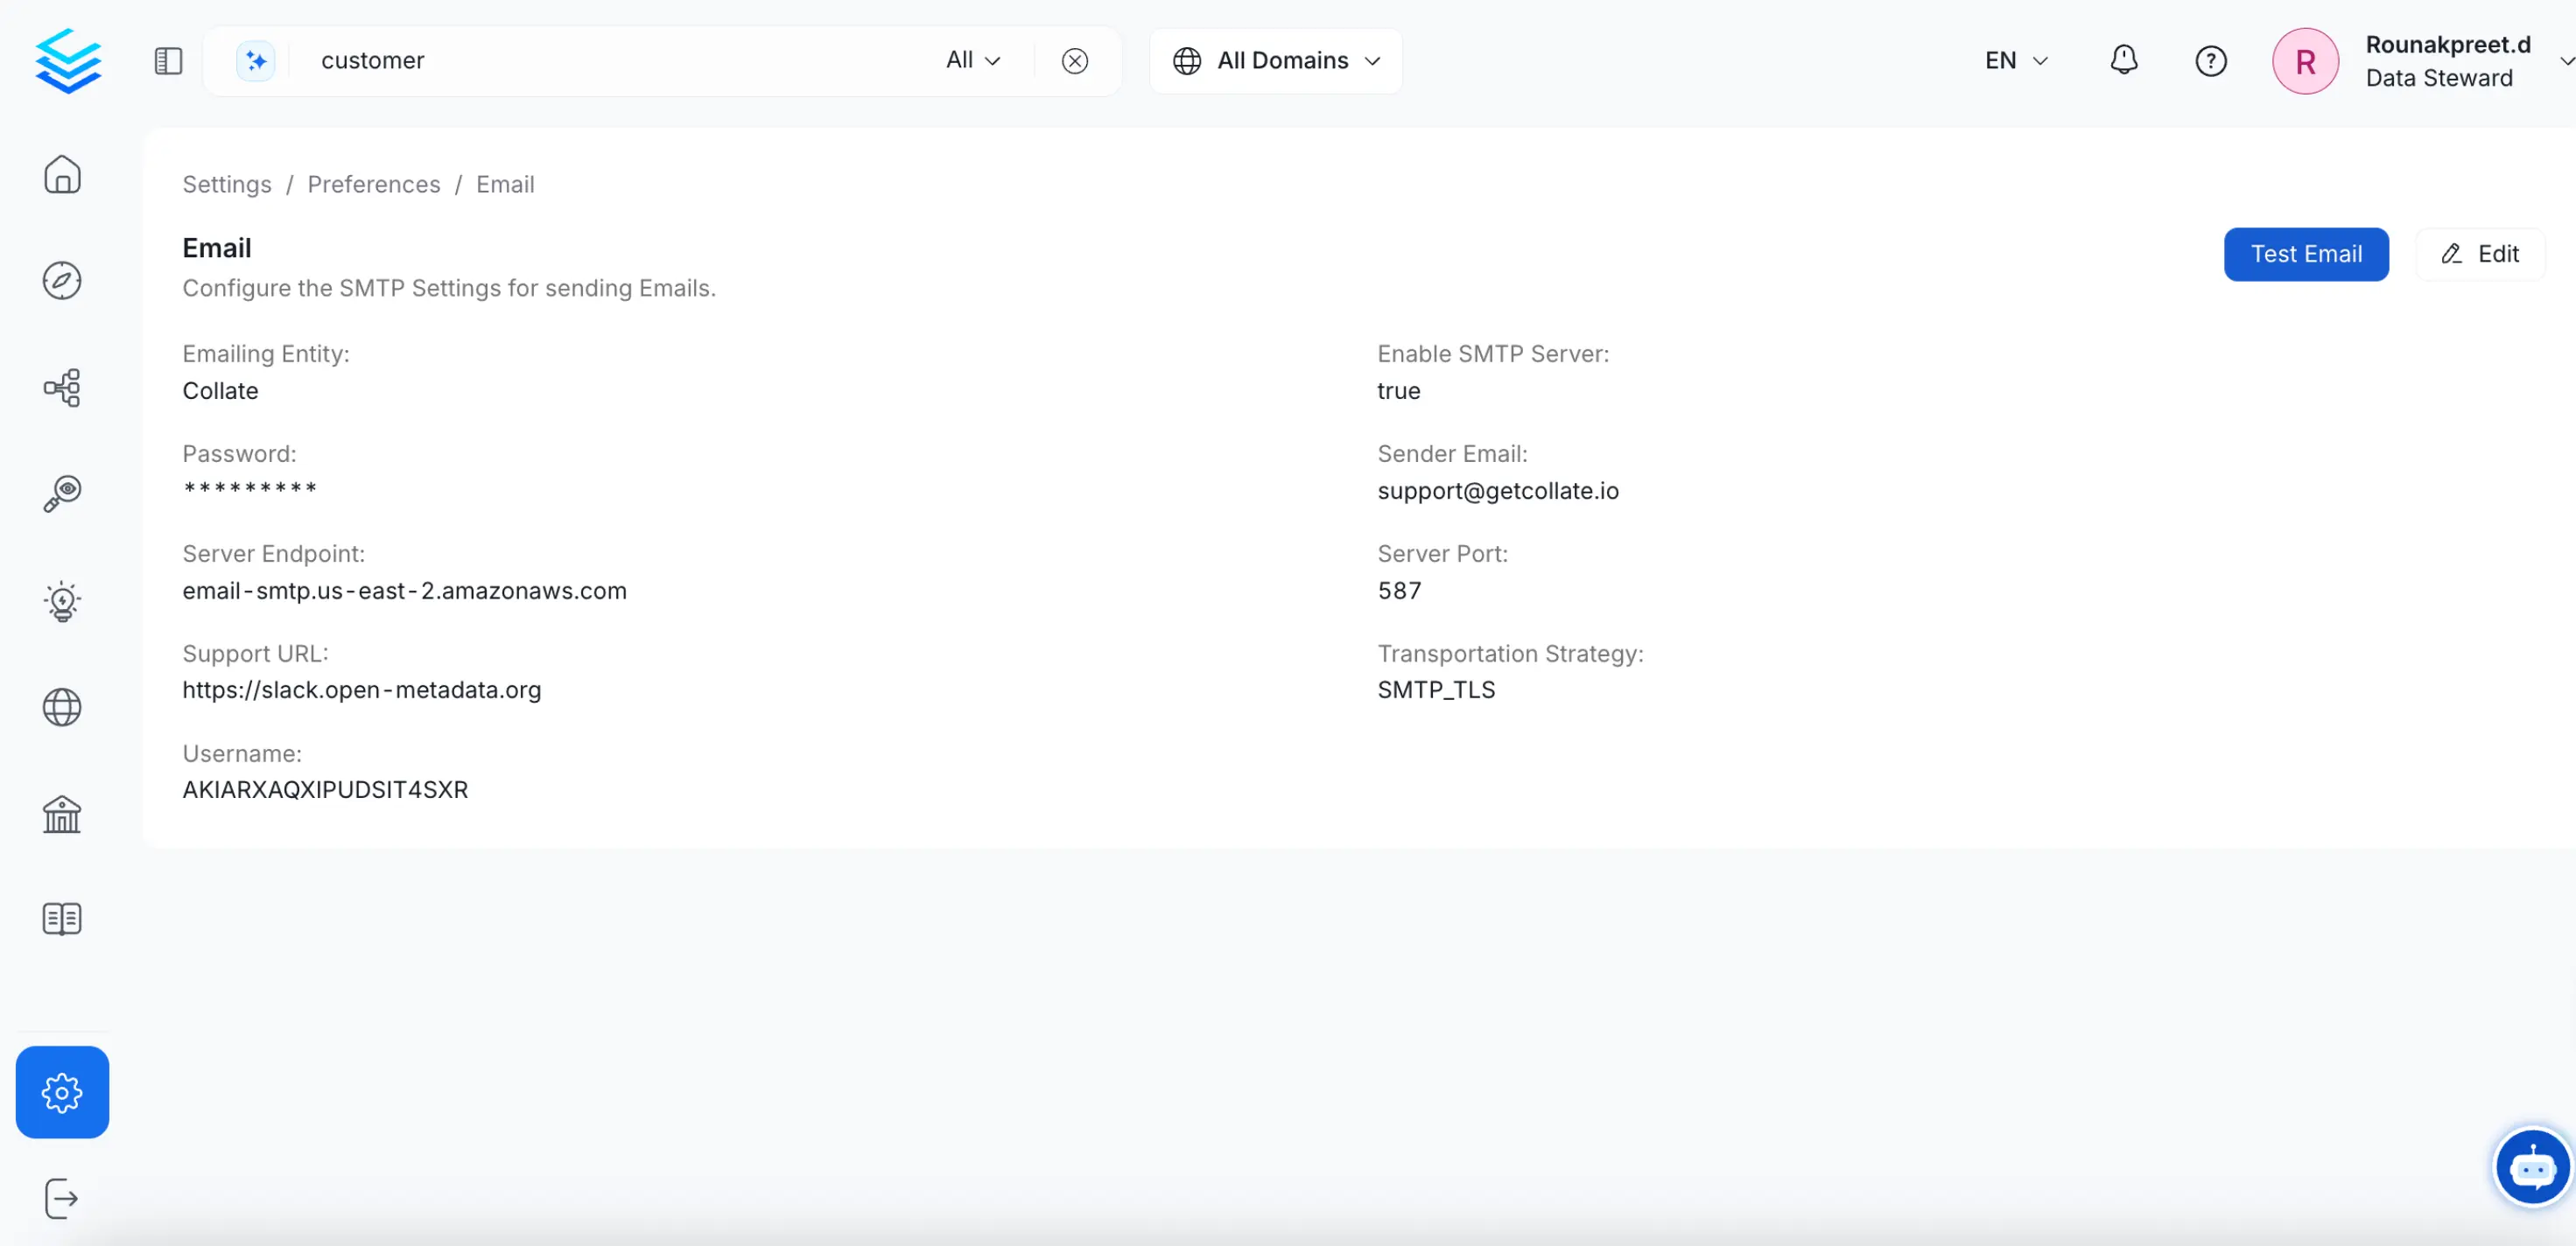Open the chatbot assistant bubble
Screen dimensions: 2576x1246
[x=2531, y=1166]
